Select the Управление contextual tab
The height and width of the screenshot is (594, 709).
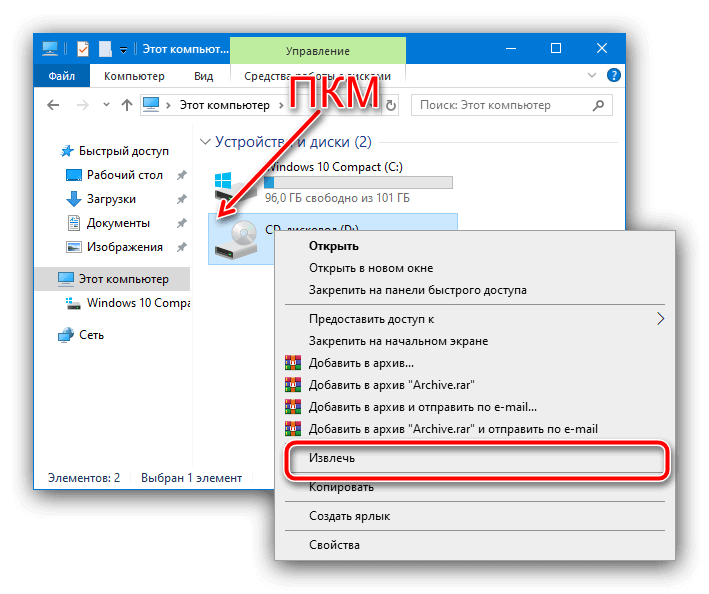tap(318, 51)
